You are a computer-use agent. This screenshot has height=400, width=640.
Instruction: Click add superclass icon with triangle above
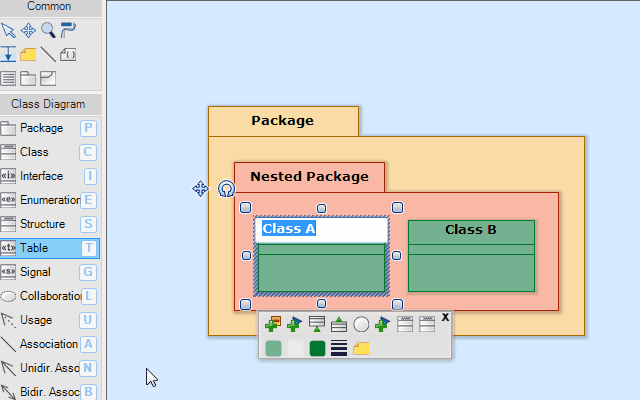[x=339, y=324]
